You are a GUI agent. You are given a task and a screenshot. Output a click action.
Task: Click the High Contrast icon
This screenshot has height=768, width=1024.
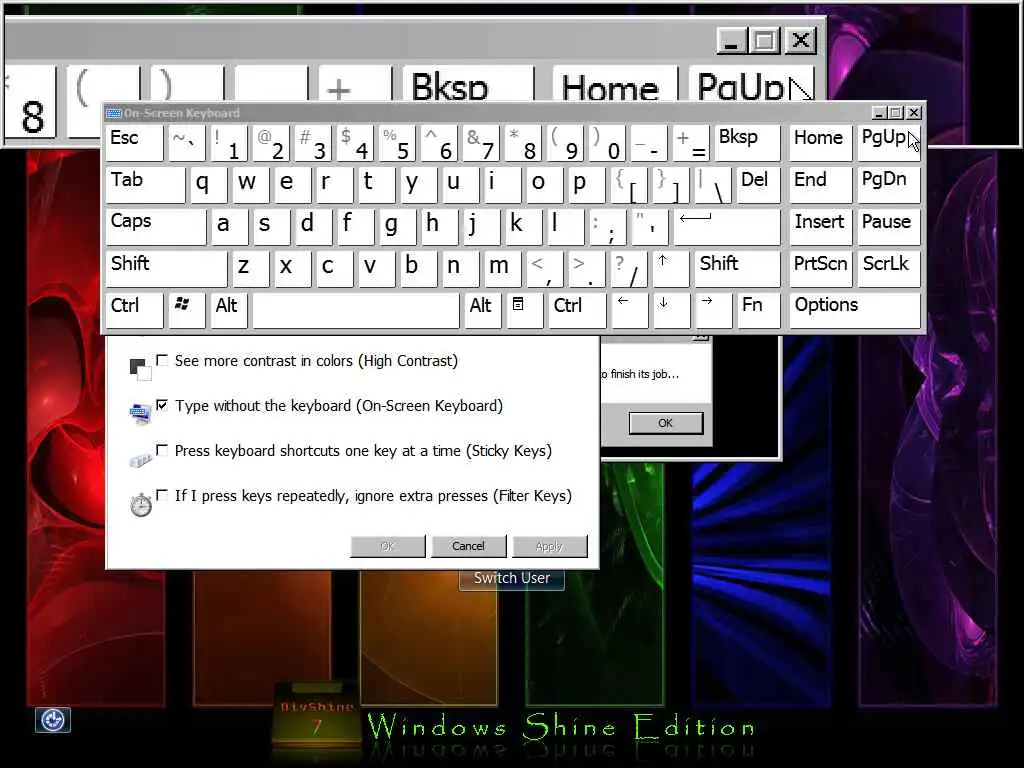pyautogui.click(x=140, y=368)
